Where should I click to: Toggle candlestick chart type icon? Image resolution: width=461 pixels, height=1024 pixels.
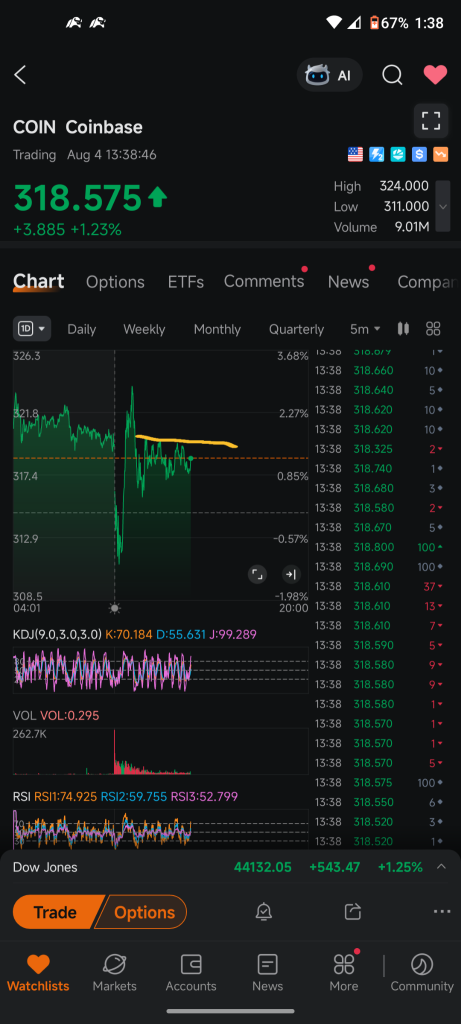pos(404,329)
